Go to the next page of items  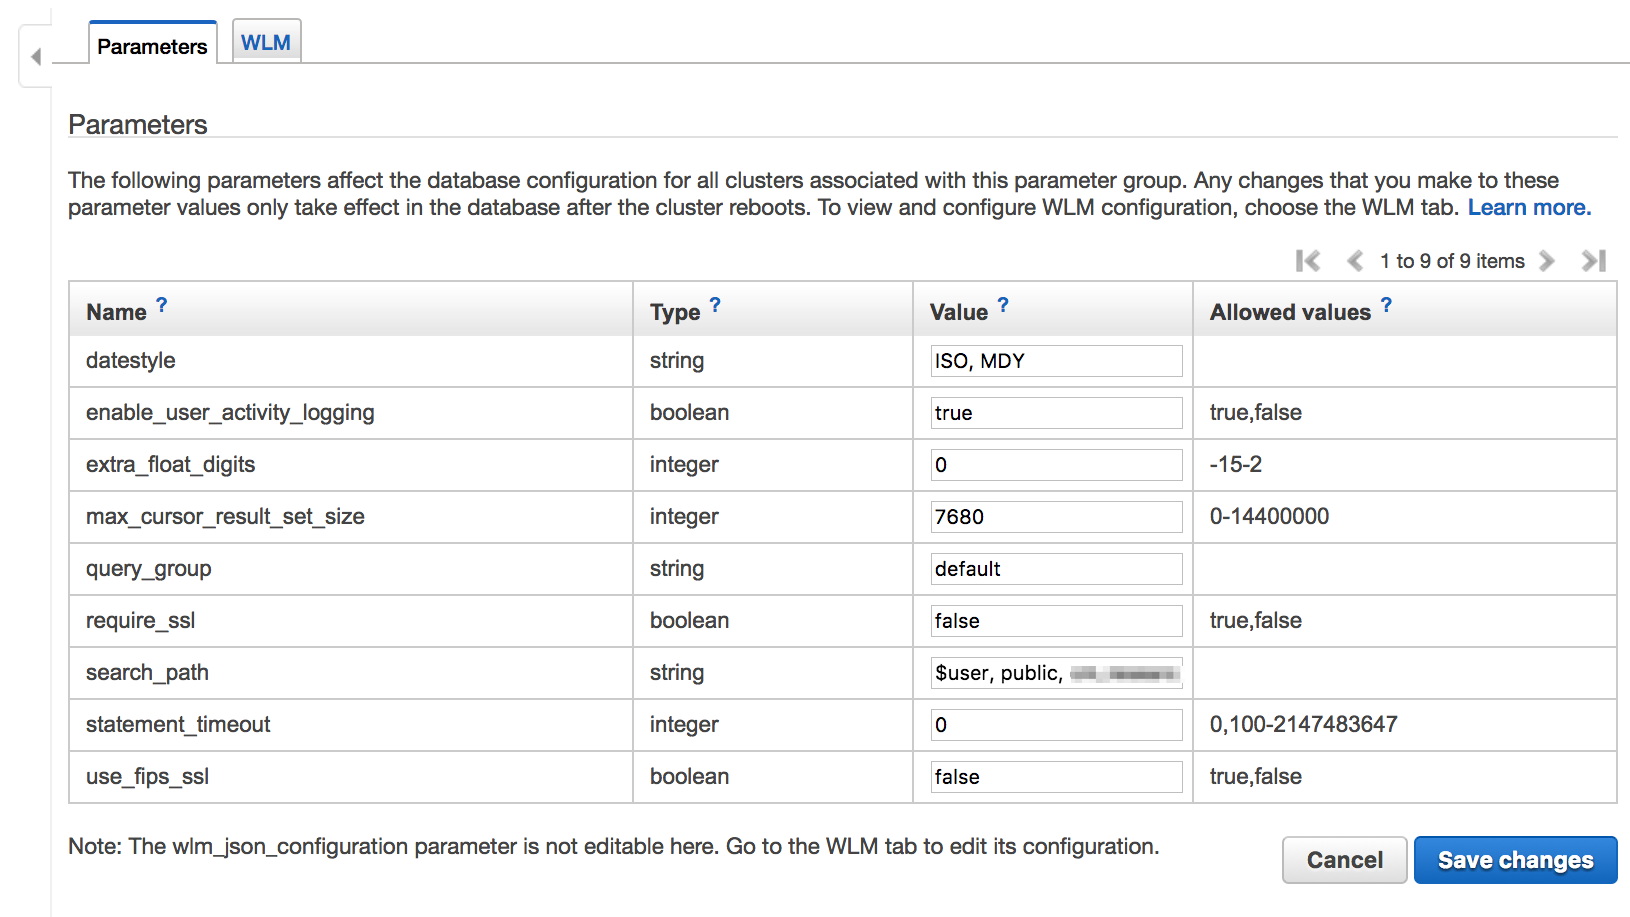coord(1546,260)
